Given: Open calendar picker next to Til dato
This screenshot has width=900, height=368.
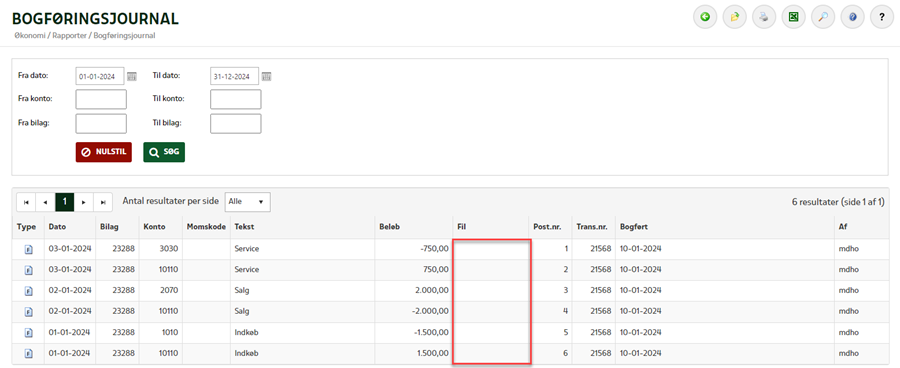Looking at the screenshot, I should tap(266, 76).
